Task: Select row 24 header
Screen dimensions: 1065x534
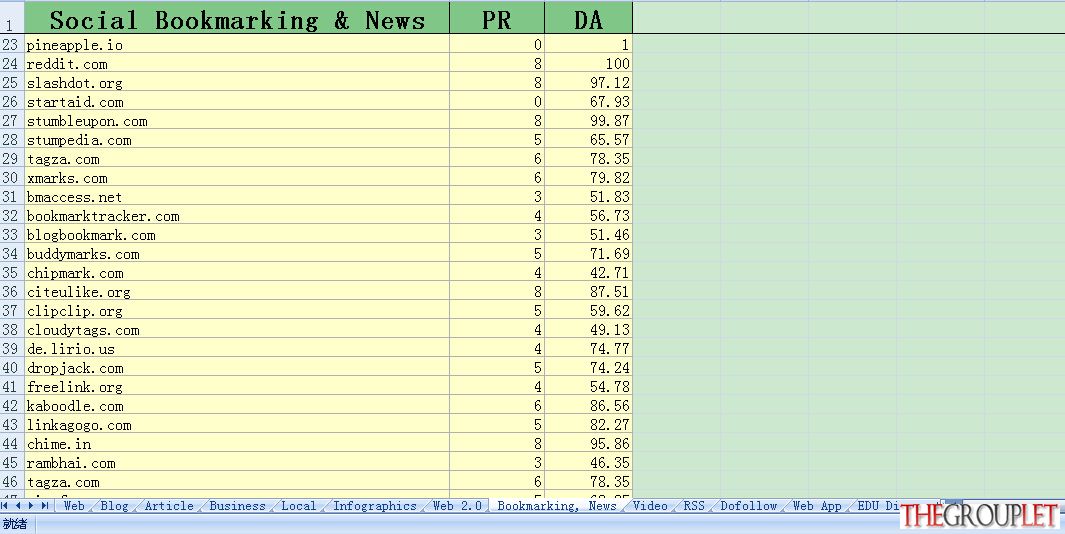Action: [12, 64]
